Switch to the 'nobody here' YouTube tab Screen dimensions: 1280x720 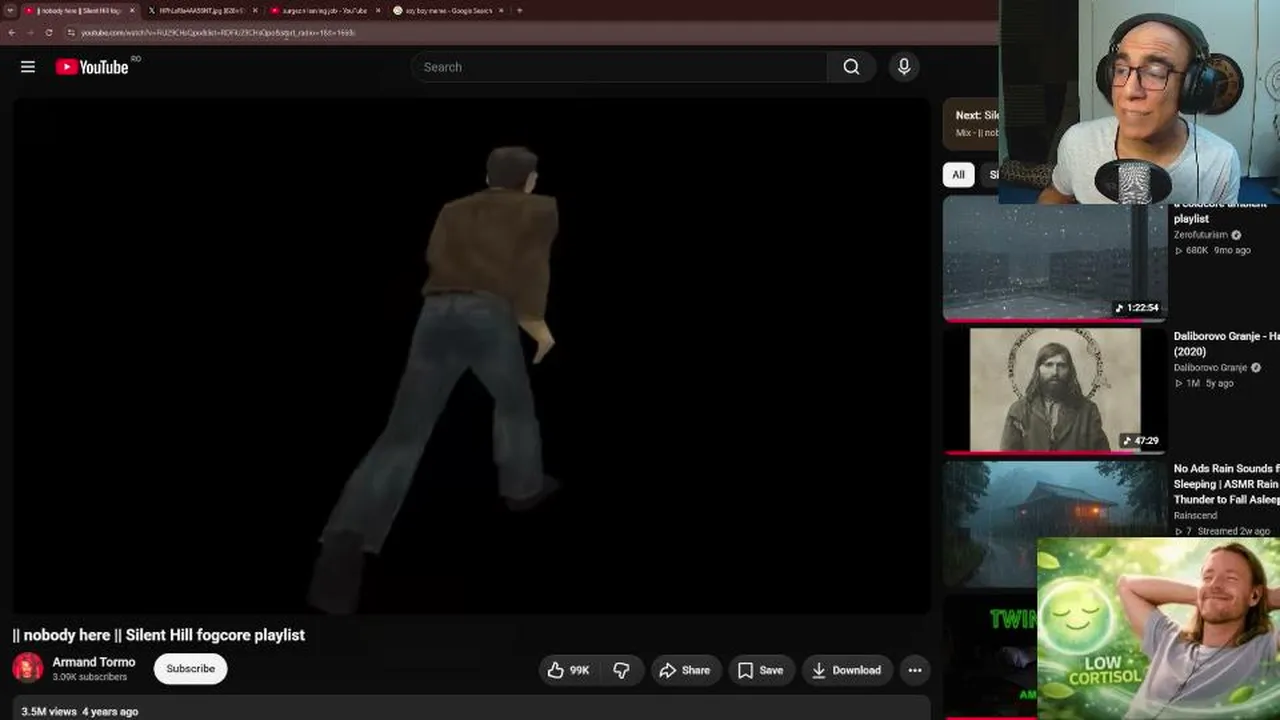pyautogui.click(x=79, y=10)
